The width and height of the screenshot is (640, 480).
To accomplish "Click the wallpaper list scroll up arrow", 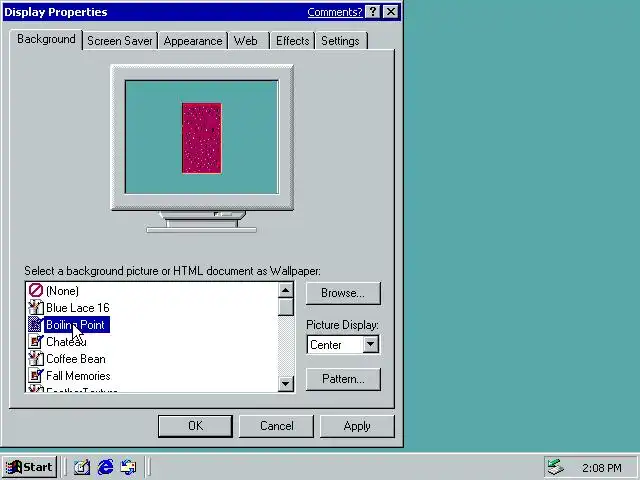I will click(286, 290).
